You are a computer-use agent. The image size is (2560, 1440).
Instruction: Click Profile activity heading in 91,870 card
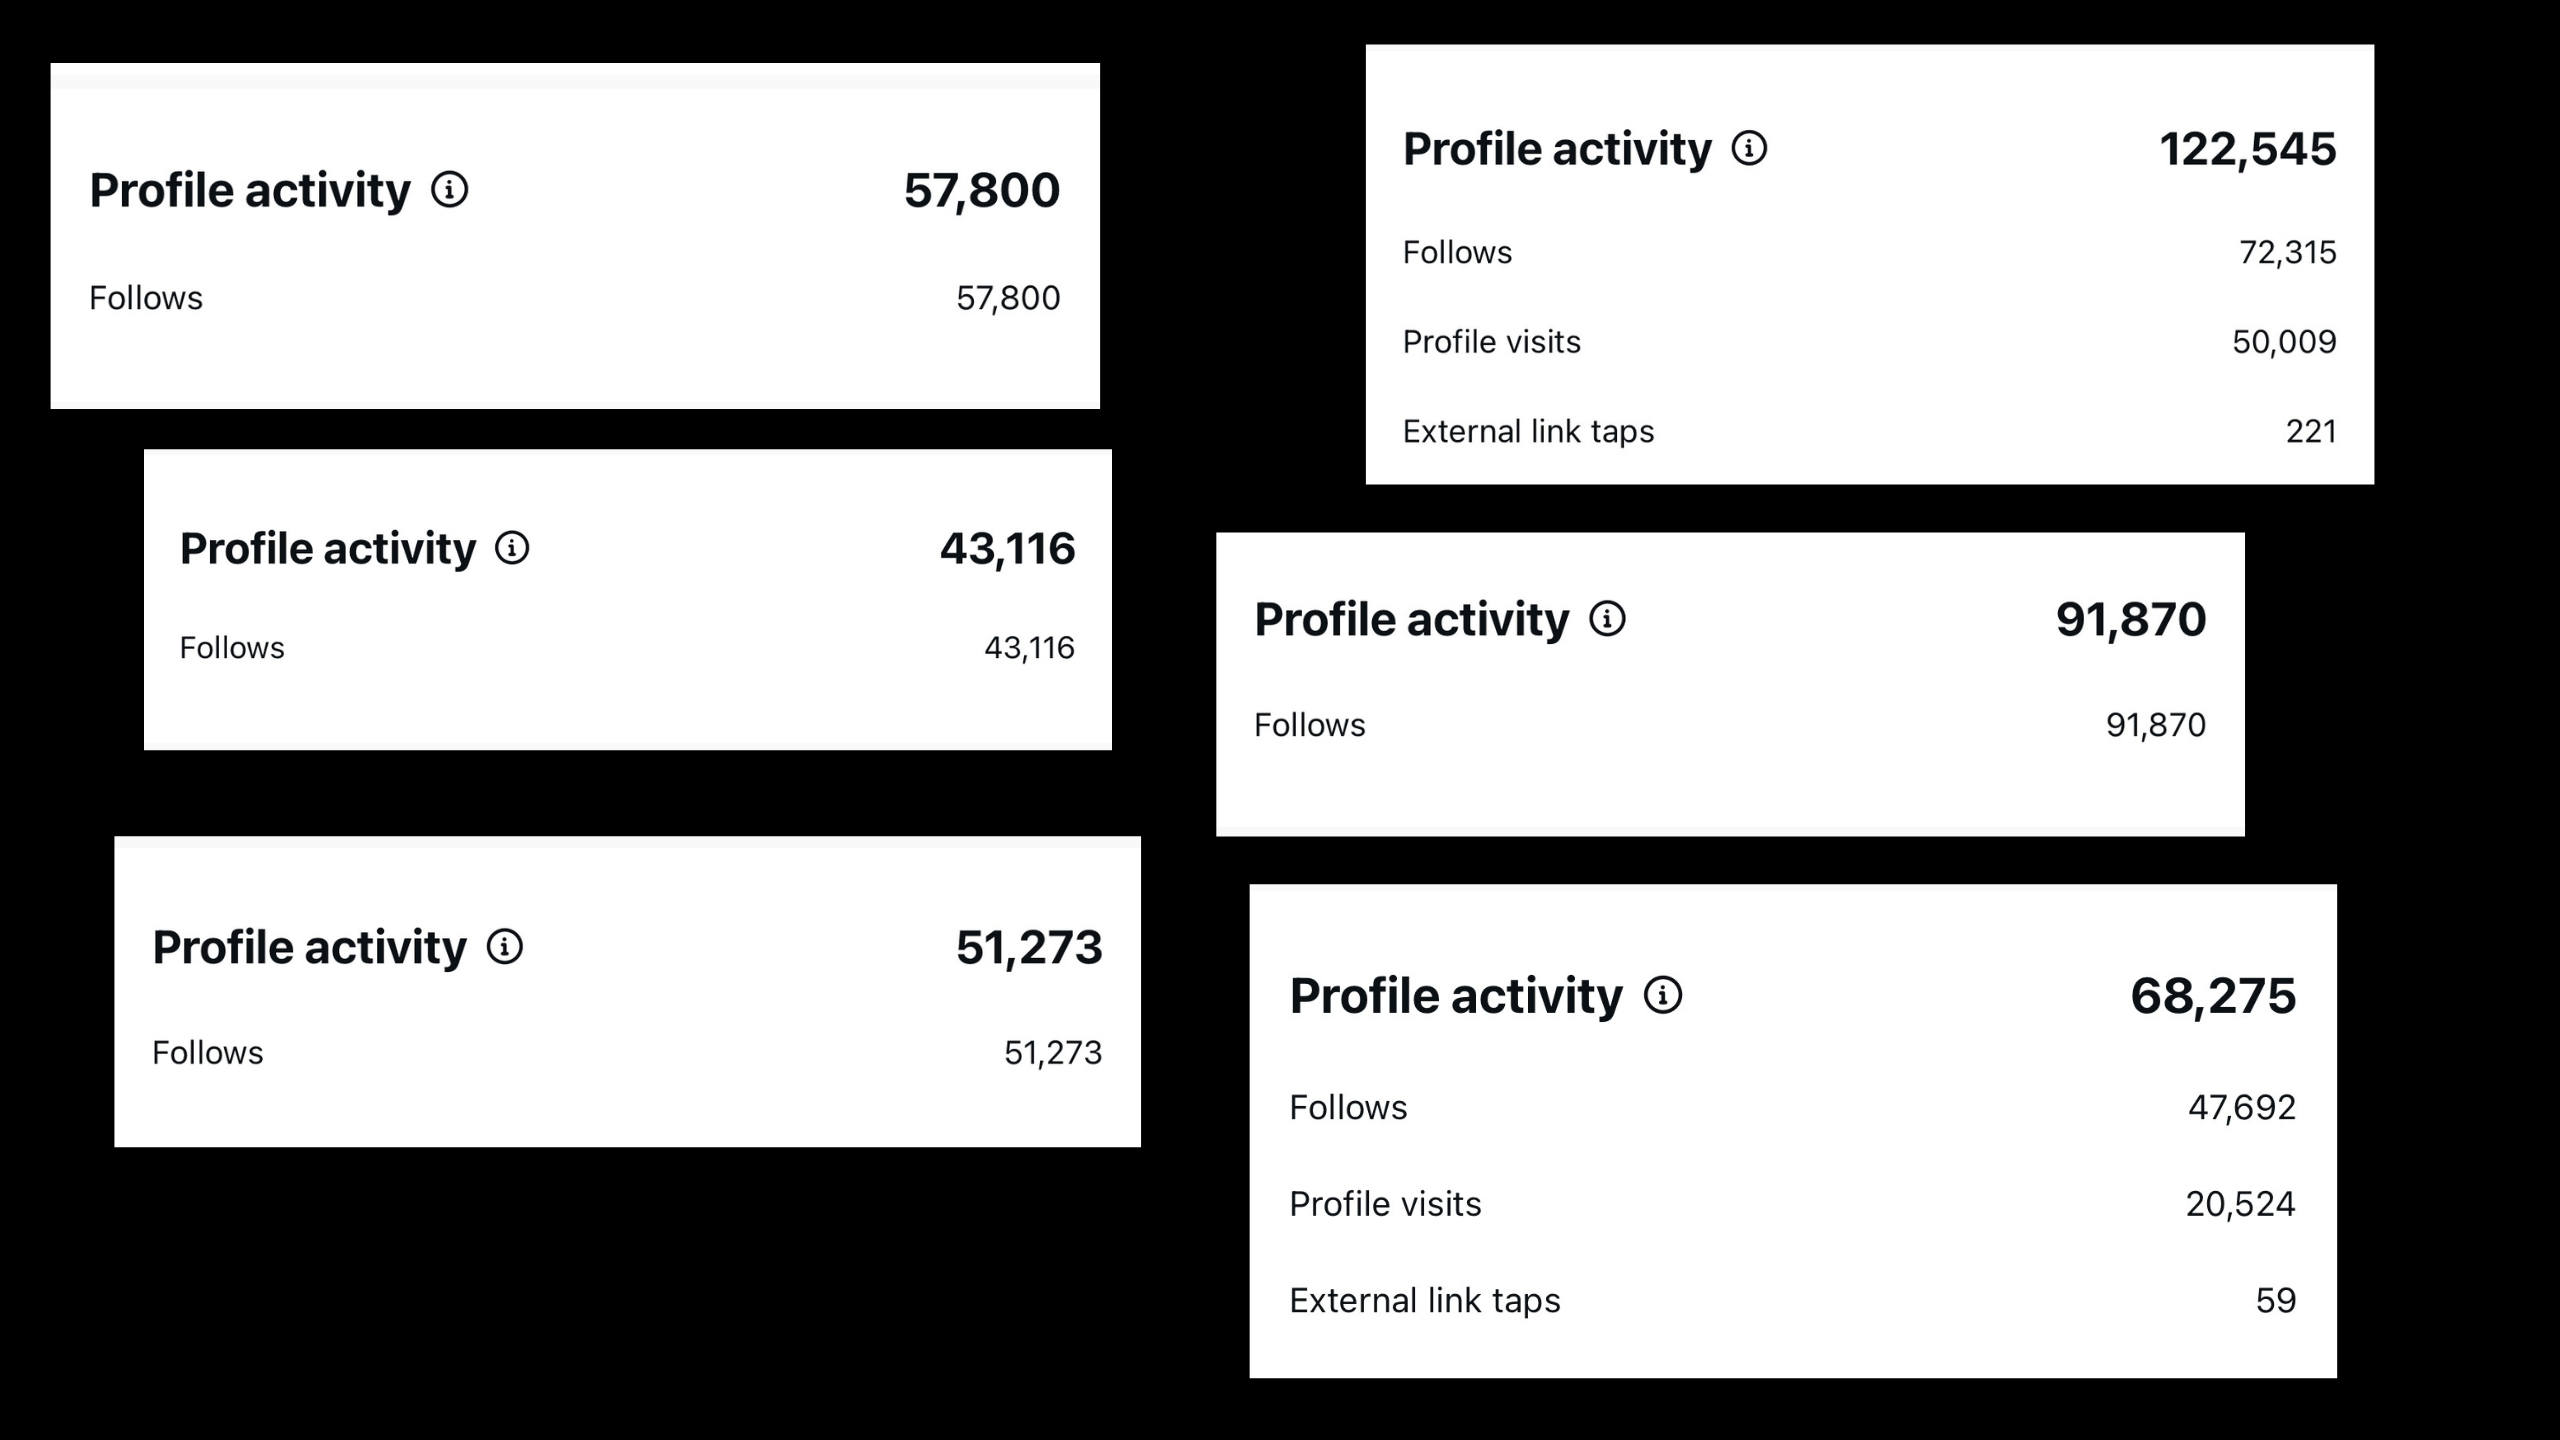click(1411, 619)
